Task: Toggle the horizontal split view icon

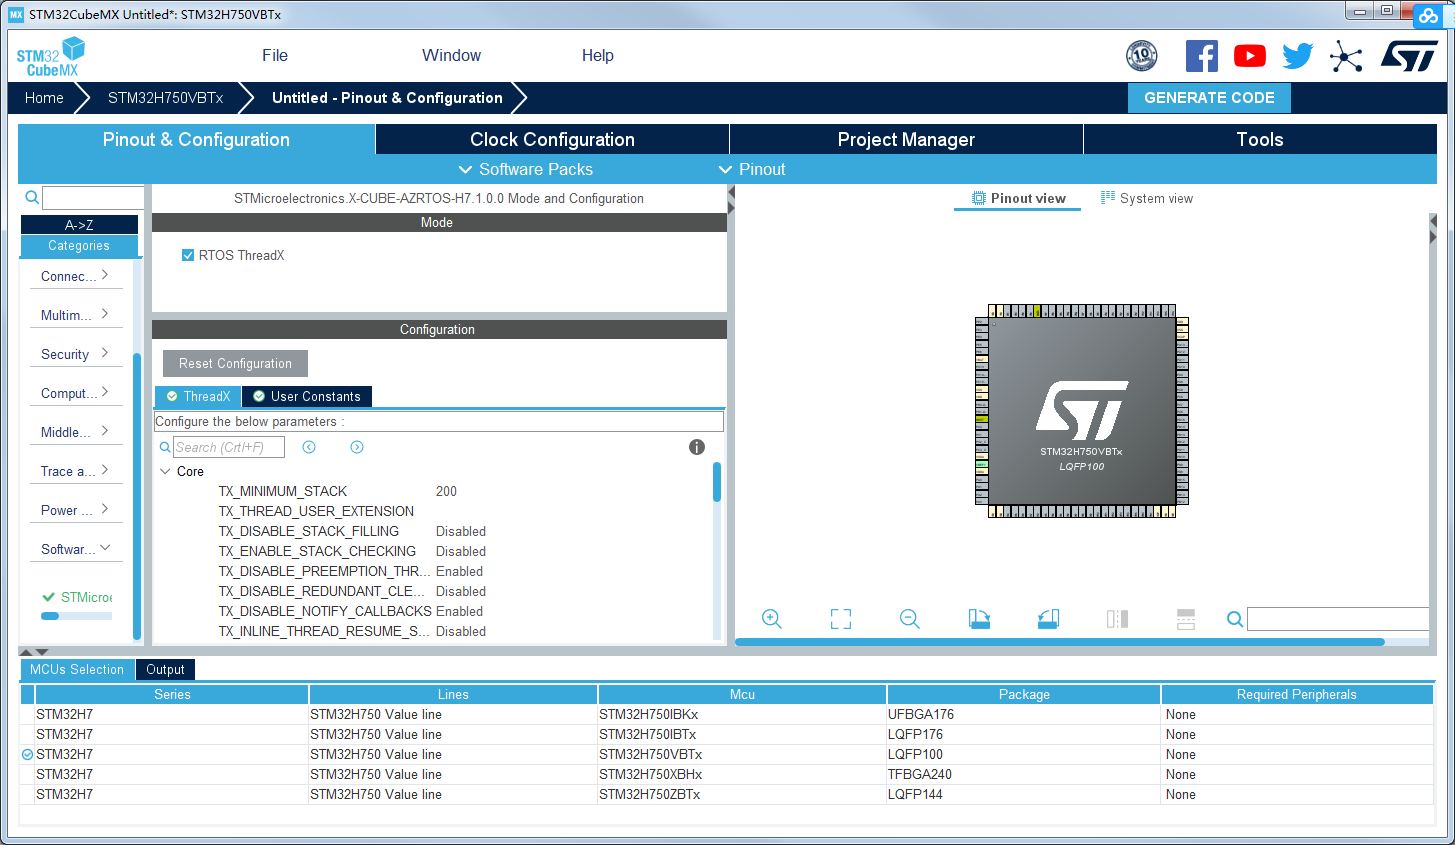Action: point(1186,619)
